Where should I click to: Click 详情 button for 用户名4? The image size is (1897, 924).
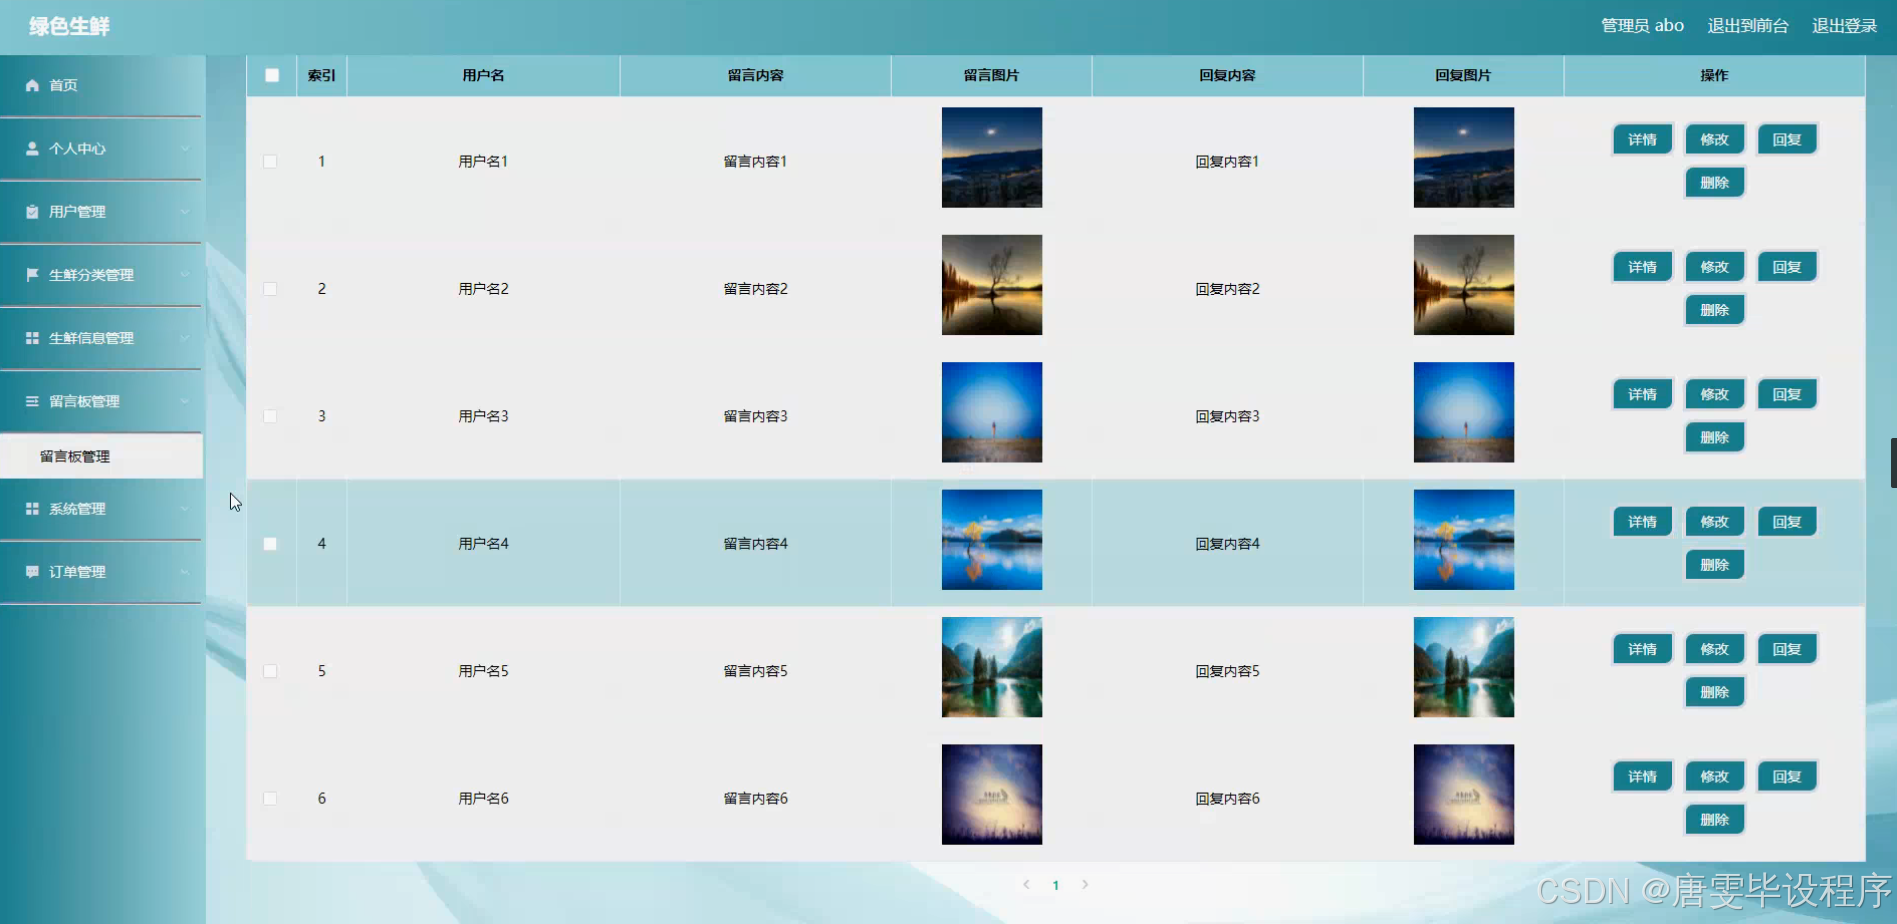1642,522
